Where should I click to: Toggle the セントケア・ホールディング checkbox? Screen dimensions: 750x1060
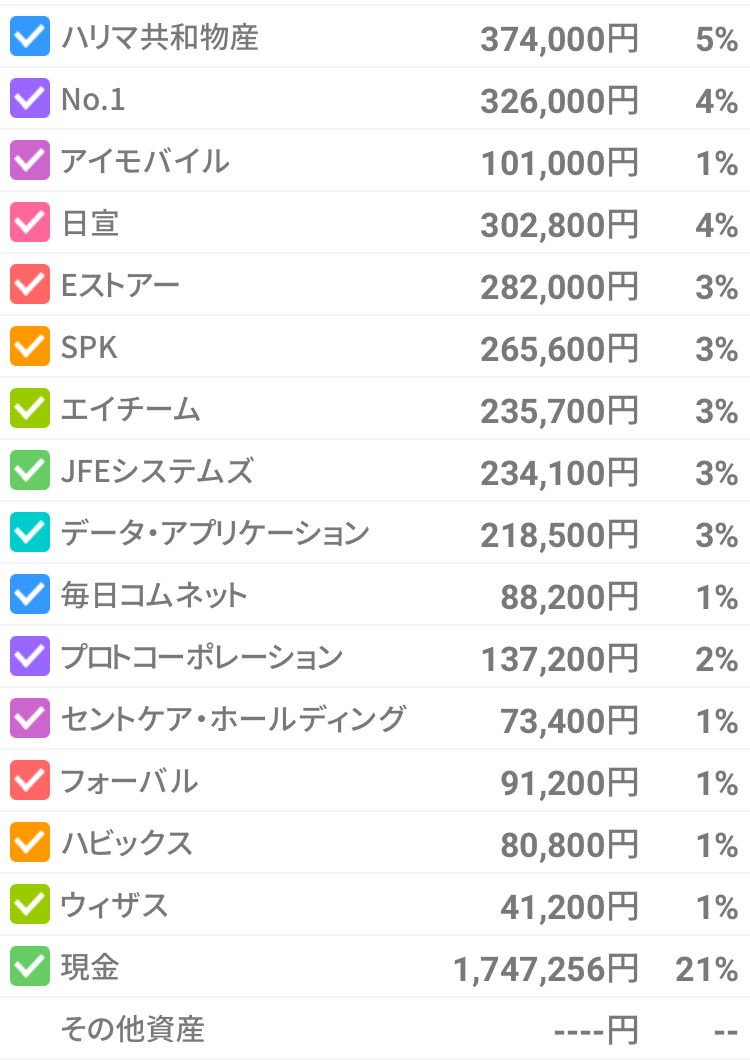pos(29,719)
